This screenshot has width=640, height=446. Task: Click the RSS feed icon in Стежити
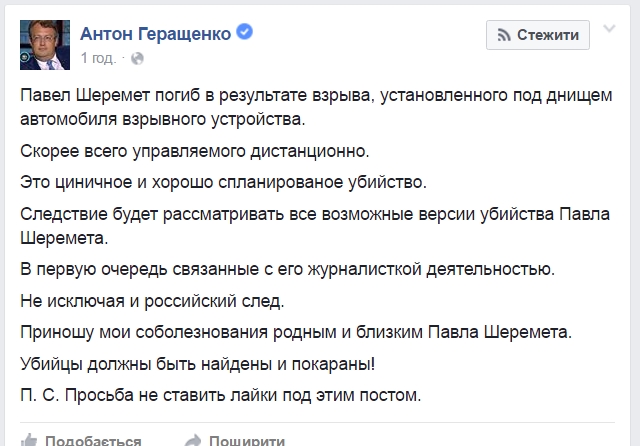coord(504,35)
